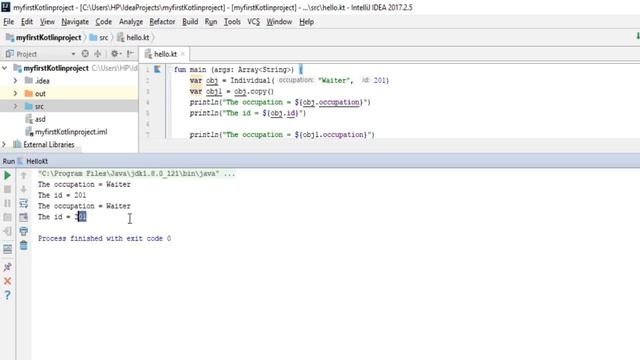Pin the Run tab with the pin icon
The width and height of the screenshot is (640, 360).
(x=7, y=267)
